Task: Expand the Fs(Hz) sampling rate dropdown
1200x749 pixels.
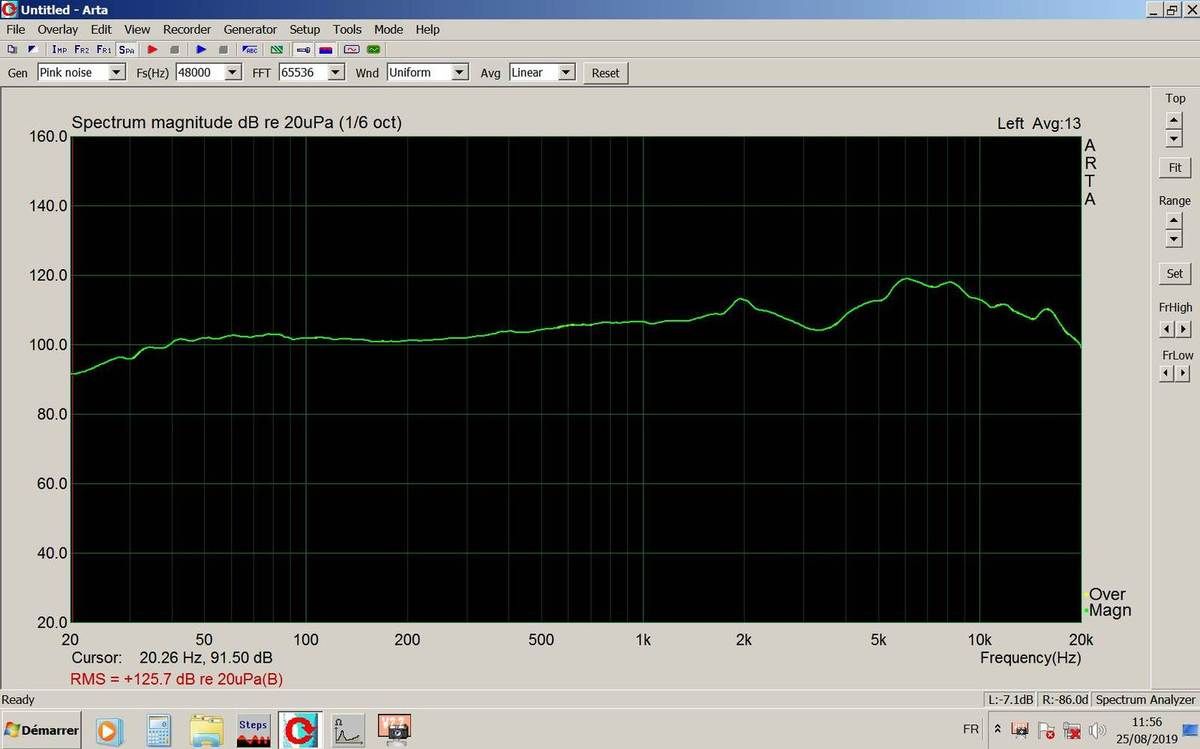Action: (x=233, y=73)
